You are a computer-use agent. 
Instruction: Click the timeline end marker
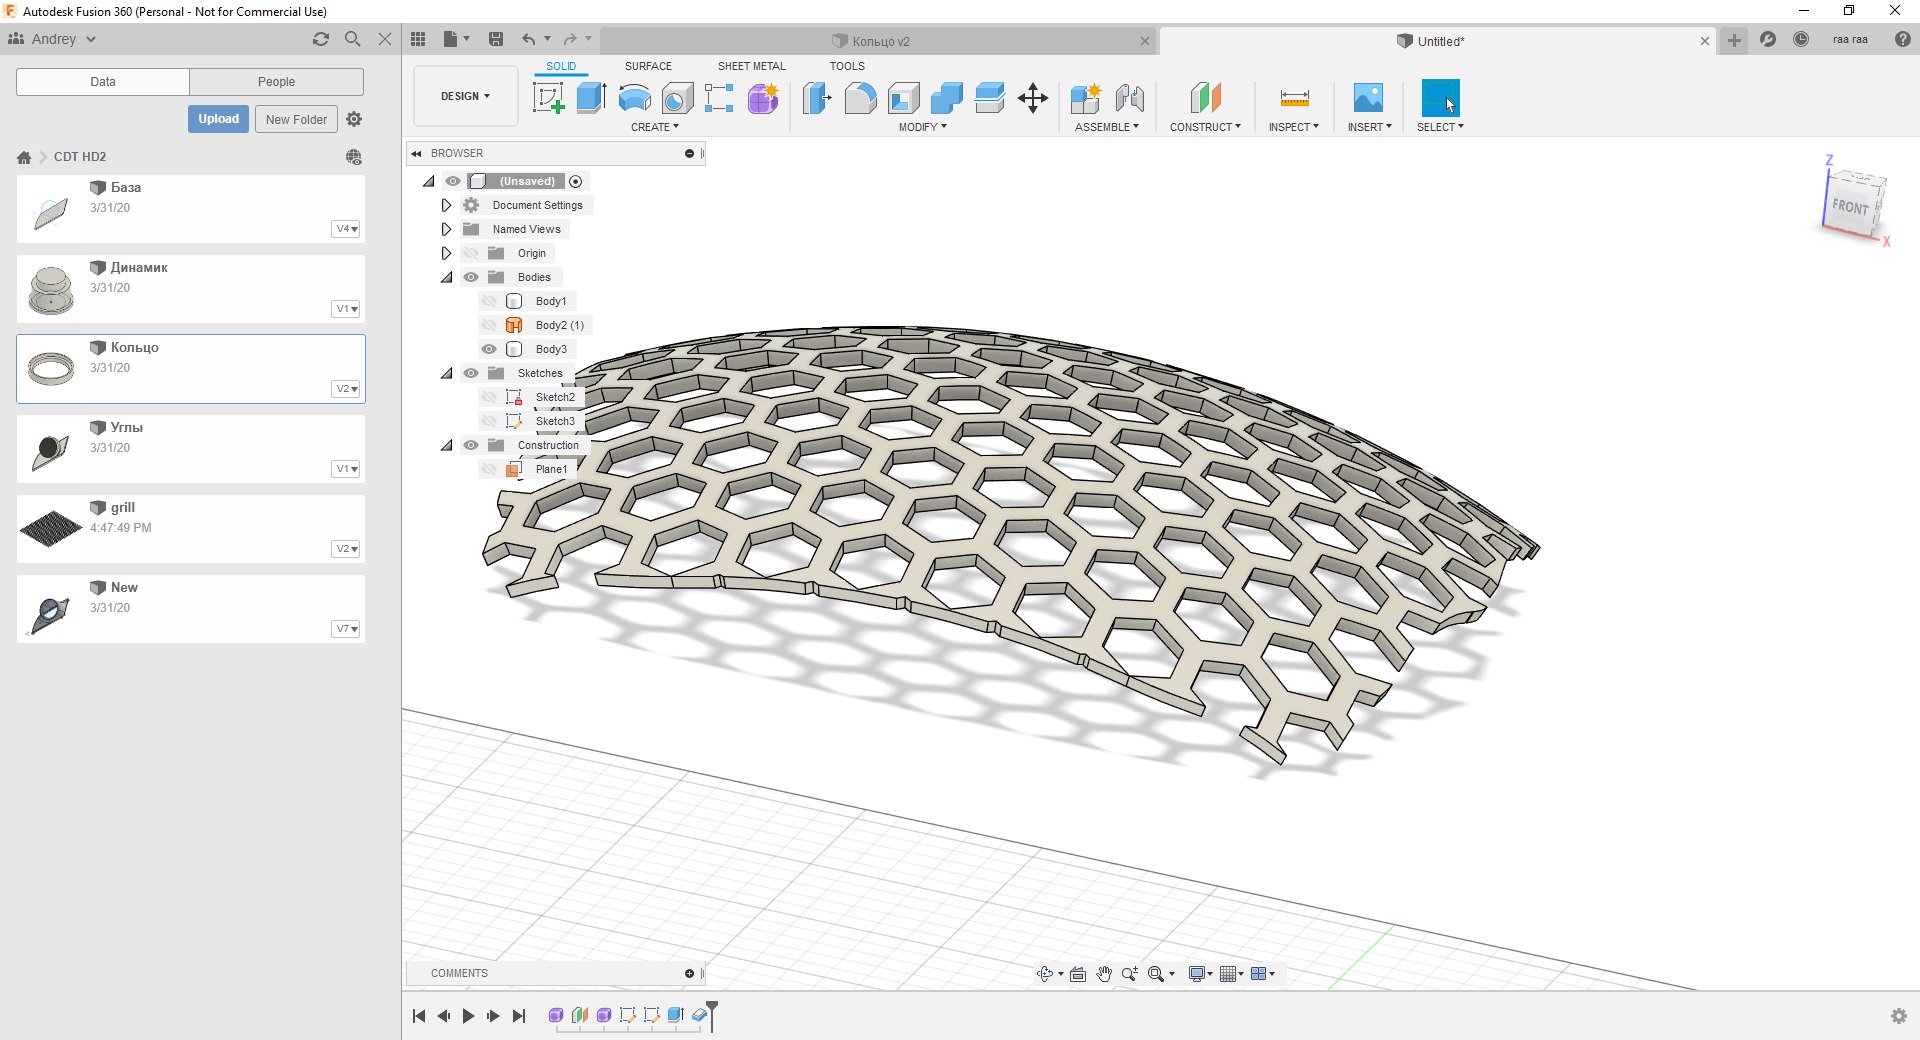(712, 1012)
